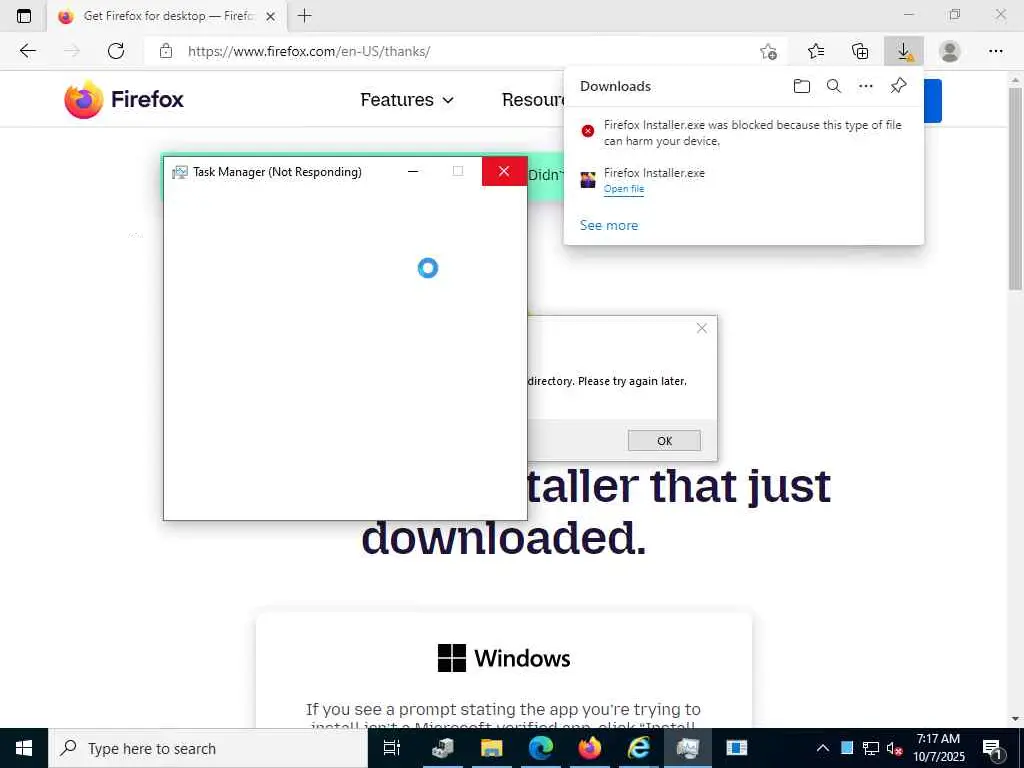This screenshot has height=768, width=1024.
Task: View site information lock icon
Action: click(166, 51)
